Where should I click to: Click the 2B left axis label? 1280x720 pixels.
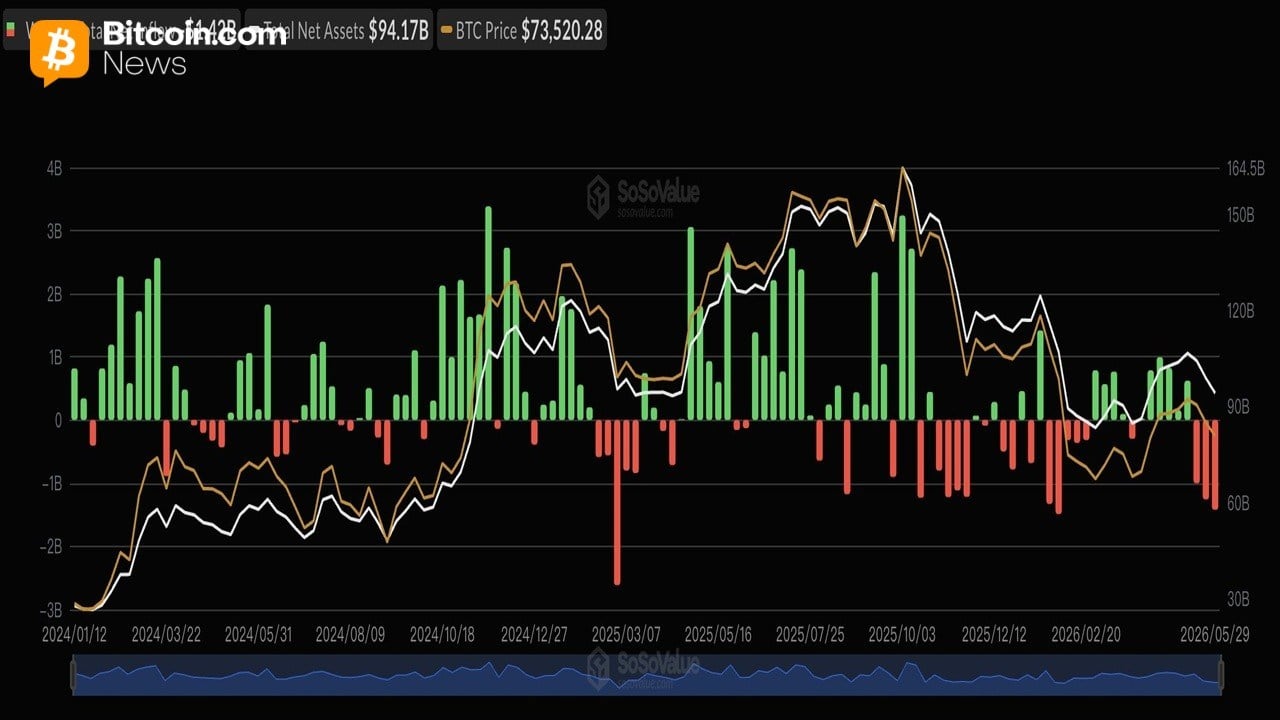53,294
